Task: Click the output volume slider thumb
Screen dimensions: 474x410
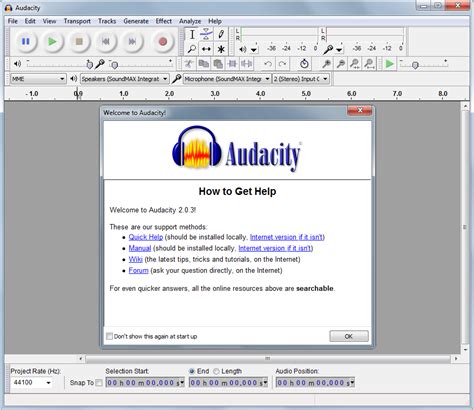Action: pos(89,64)
